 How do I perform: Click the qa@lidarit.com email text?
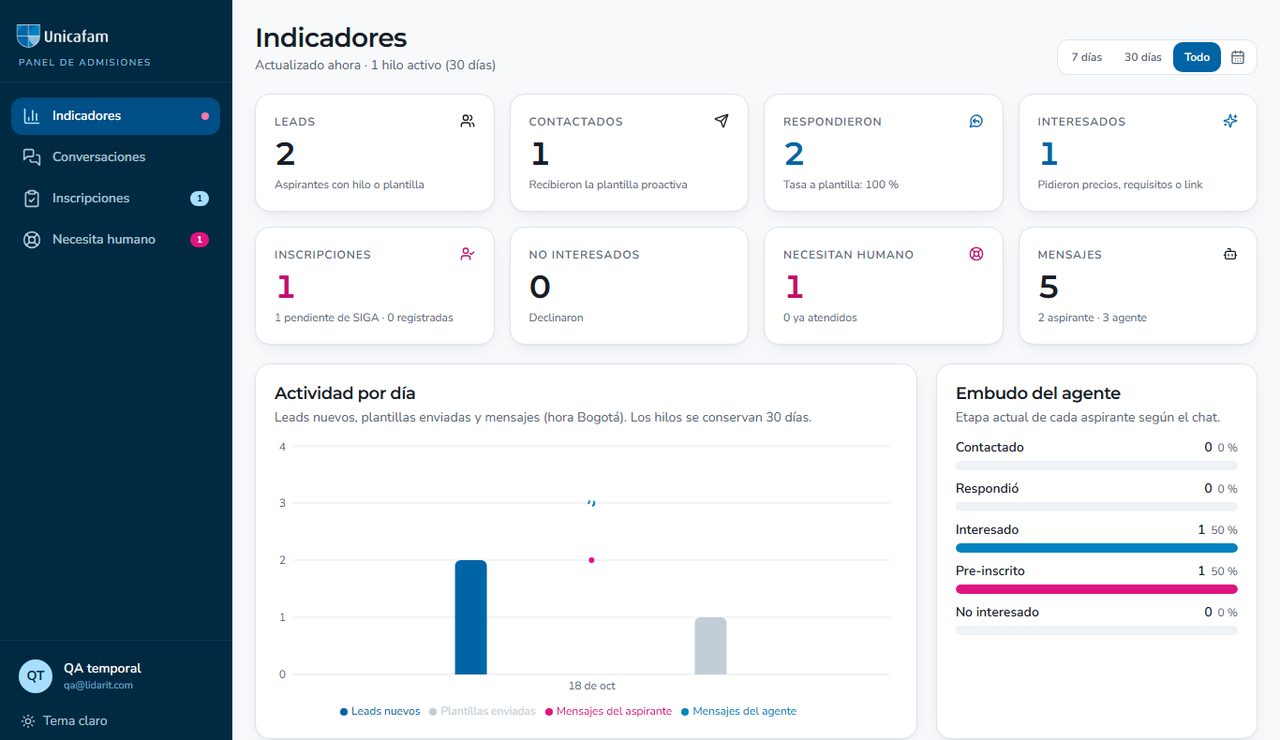(x=98, y=686)
